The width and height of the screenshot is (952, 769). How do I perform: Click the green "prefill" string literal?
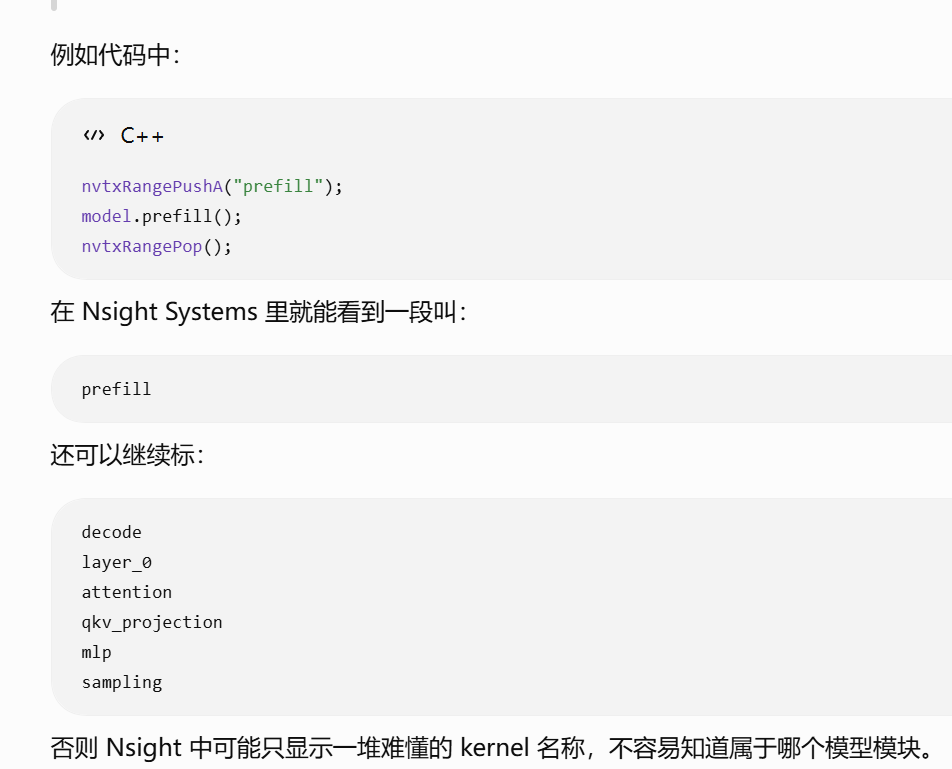click(x=278, y=186)
